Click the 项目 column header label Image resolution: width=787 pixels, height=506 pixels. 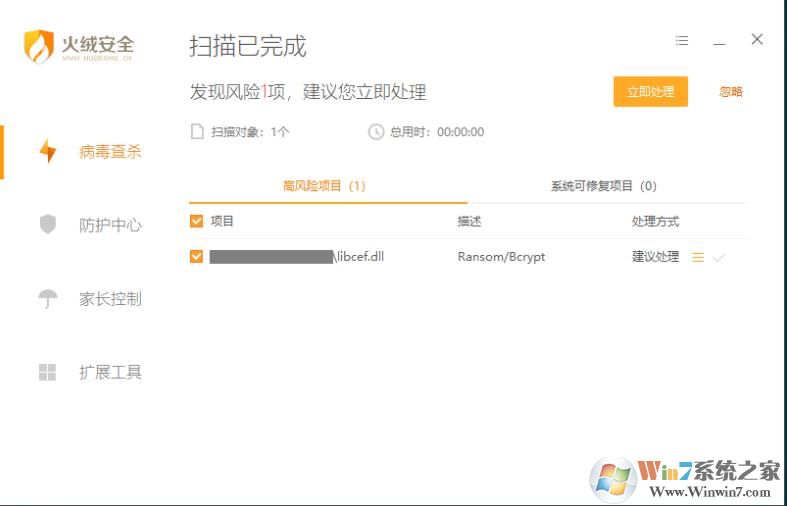[x=222, y=221]
